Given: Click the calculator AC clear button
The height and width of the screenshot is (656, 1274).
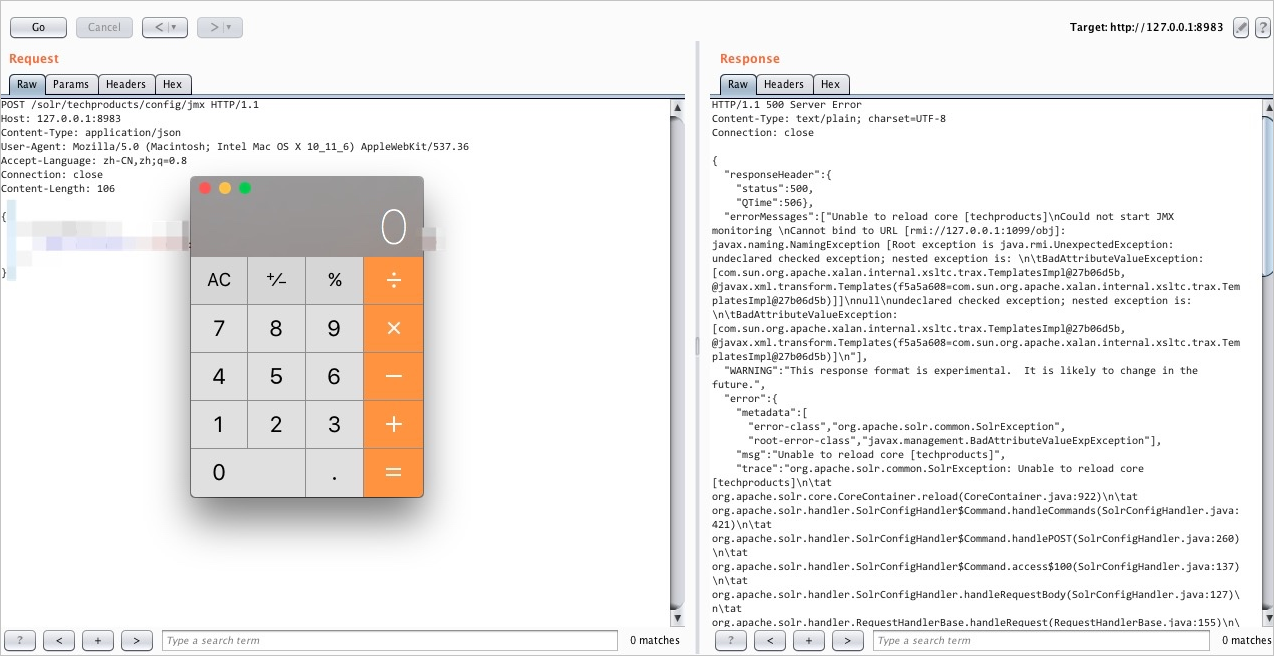Looking at the screenshot, I should [x=219, y=280].
